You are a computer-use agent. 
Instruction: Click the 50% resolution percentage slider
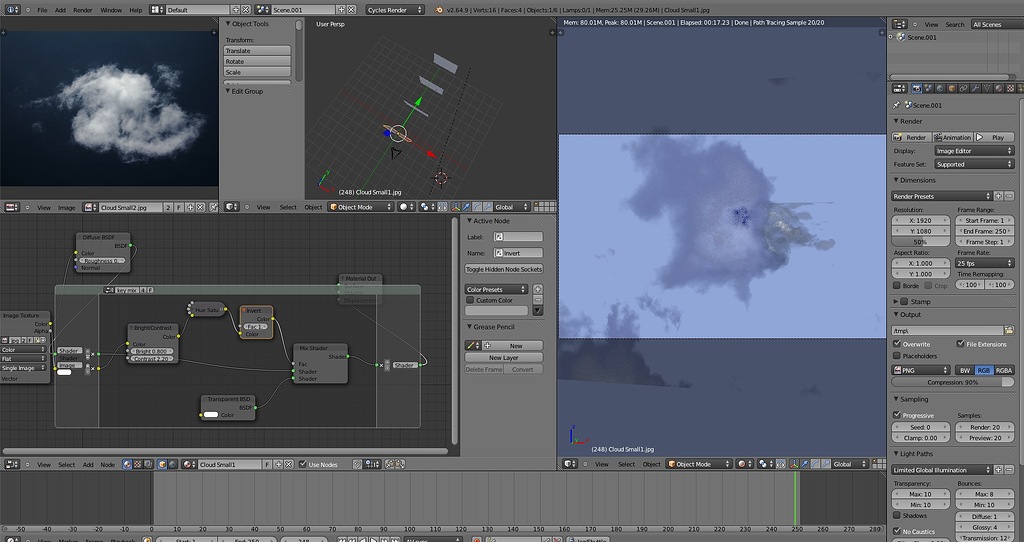coord(921,242)
